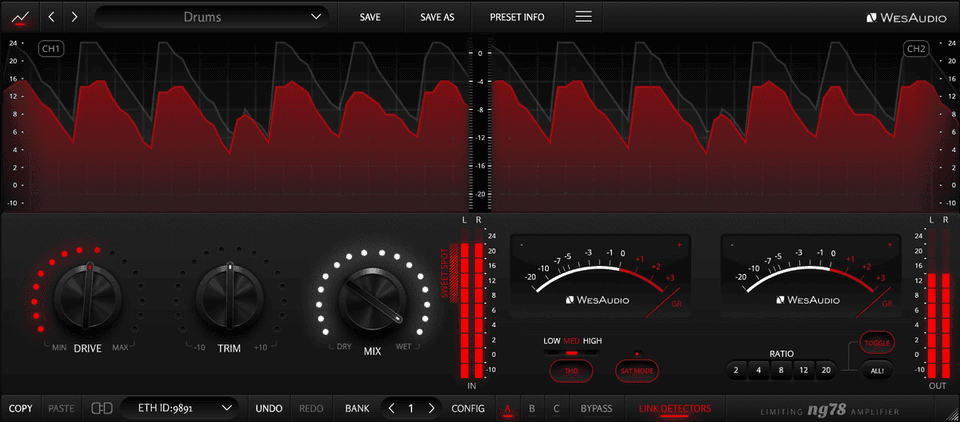Set THD level to HIGH
This screenshot has height=422, width=960.
(x=592, y=341)
